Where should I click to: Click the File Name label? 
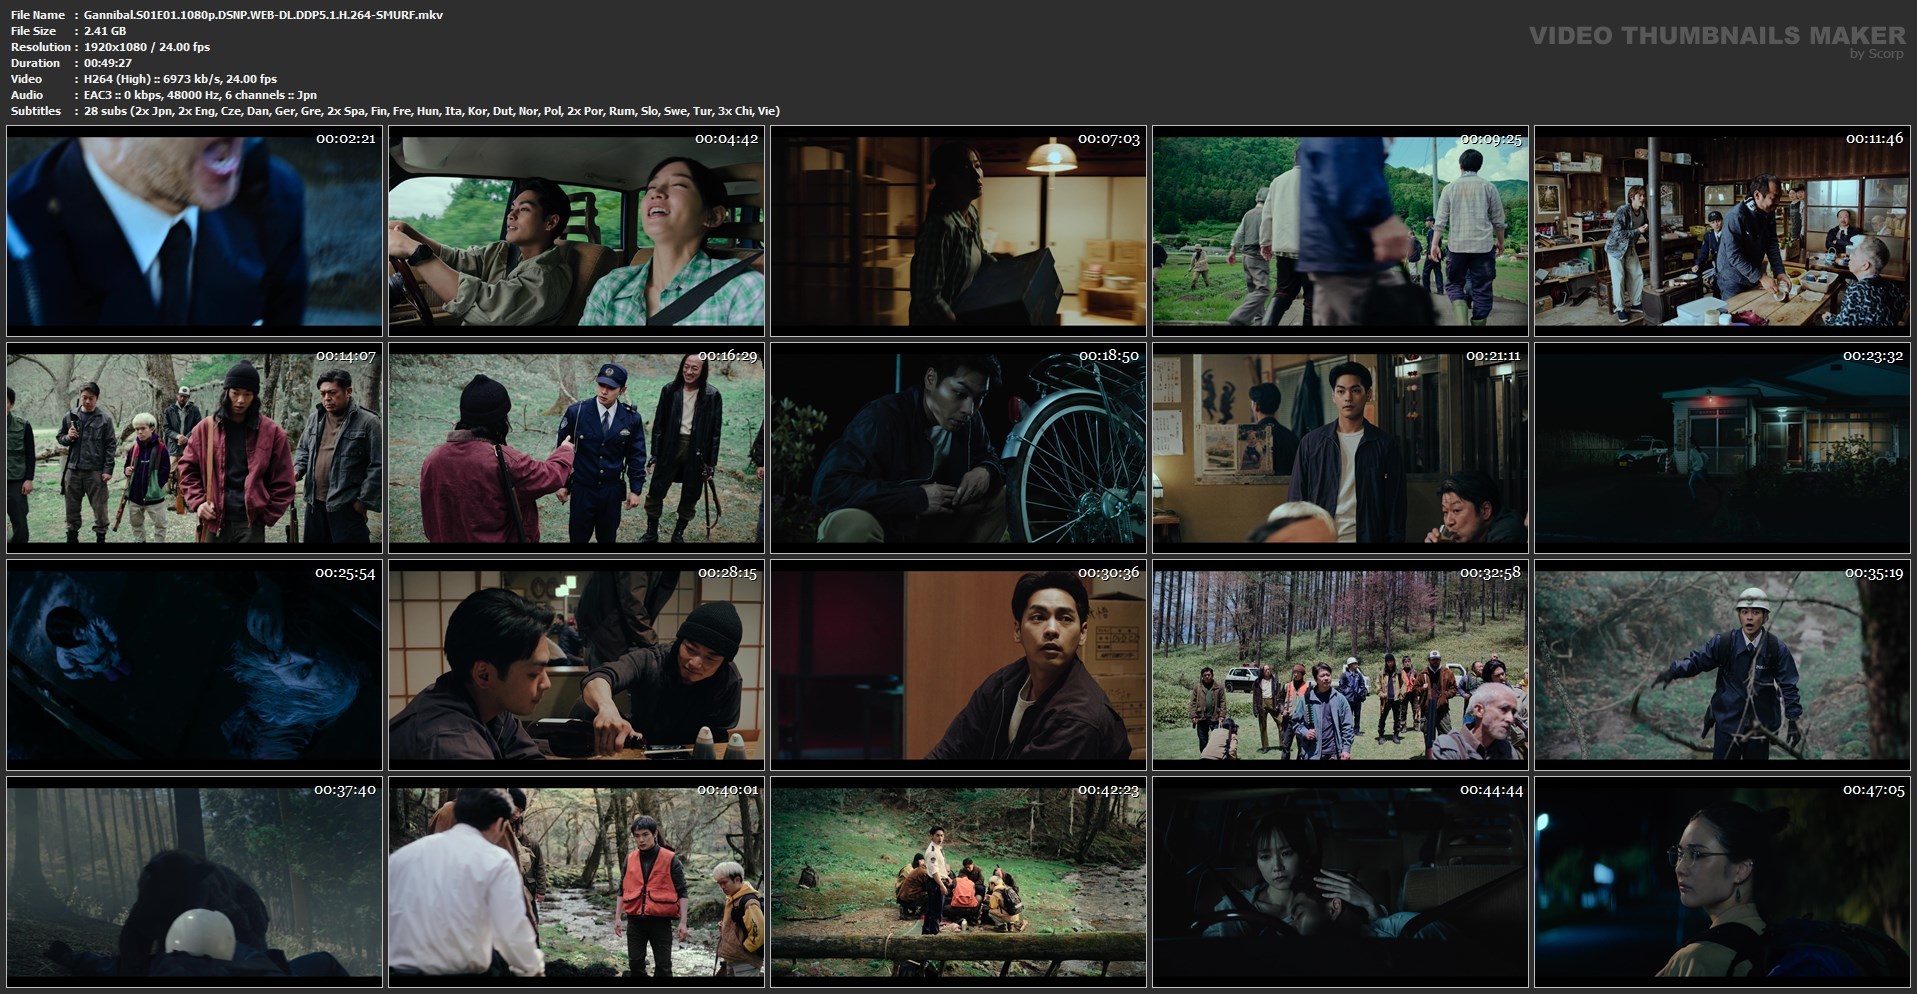[x=38, y=15]
